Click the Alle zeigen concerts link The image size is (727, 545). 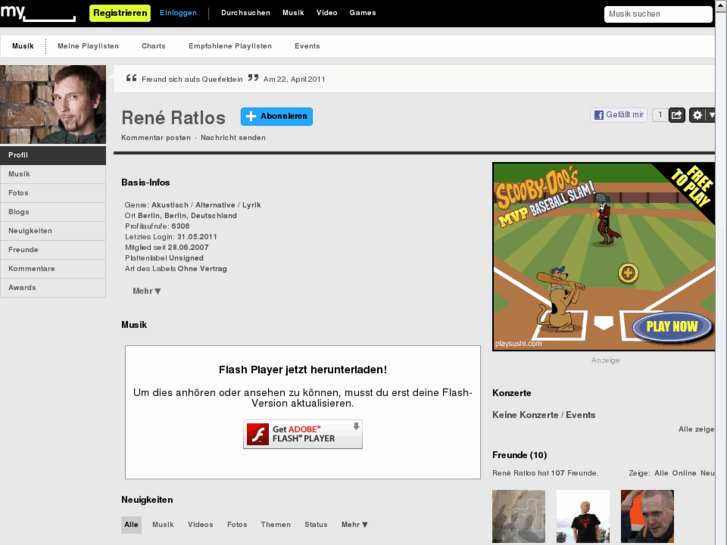coord(696,430)
